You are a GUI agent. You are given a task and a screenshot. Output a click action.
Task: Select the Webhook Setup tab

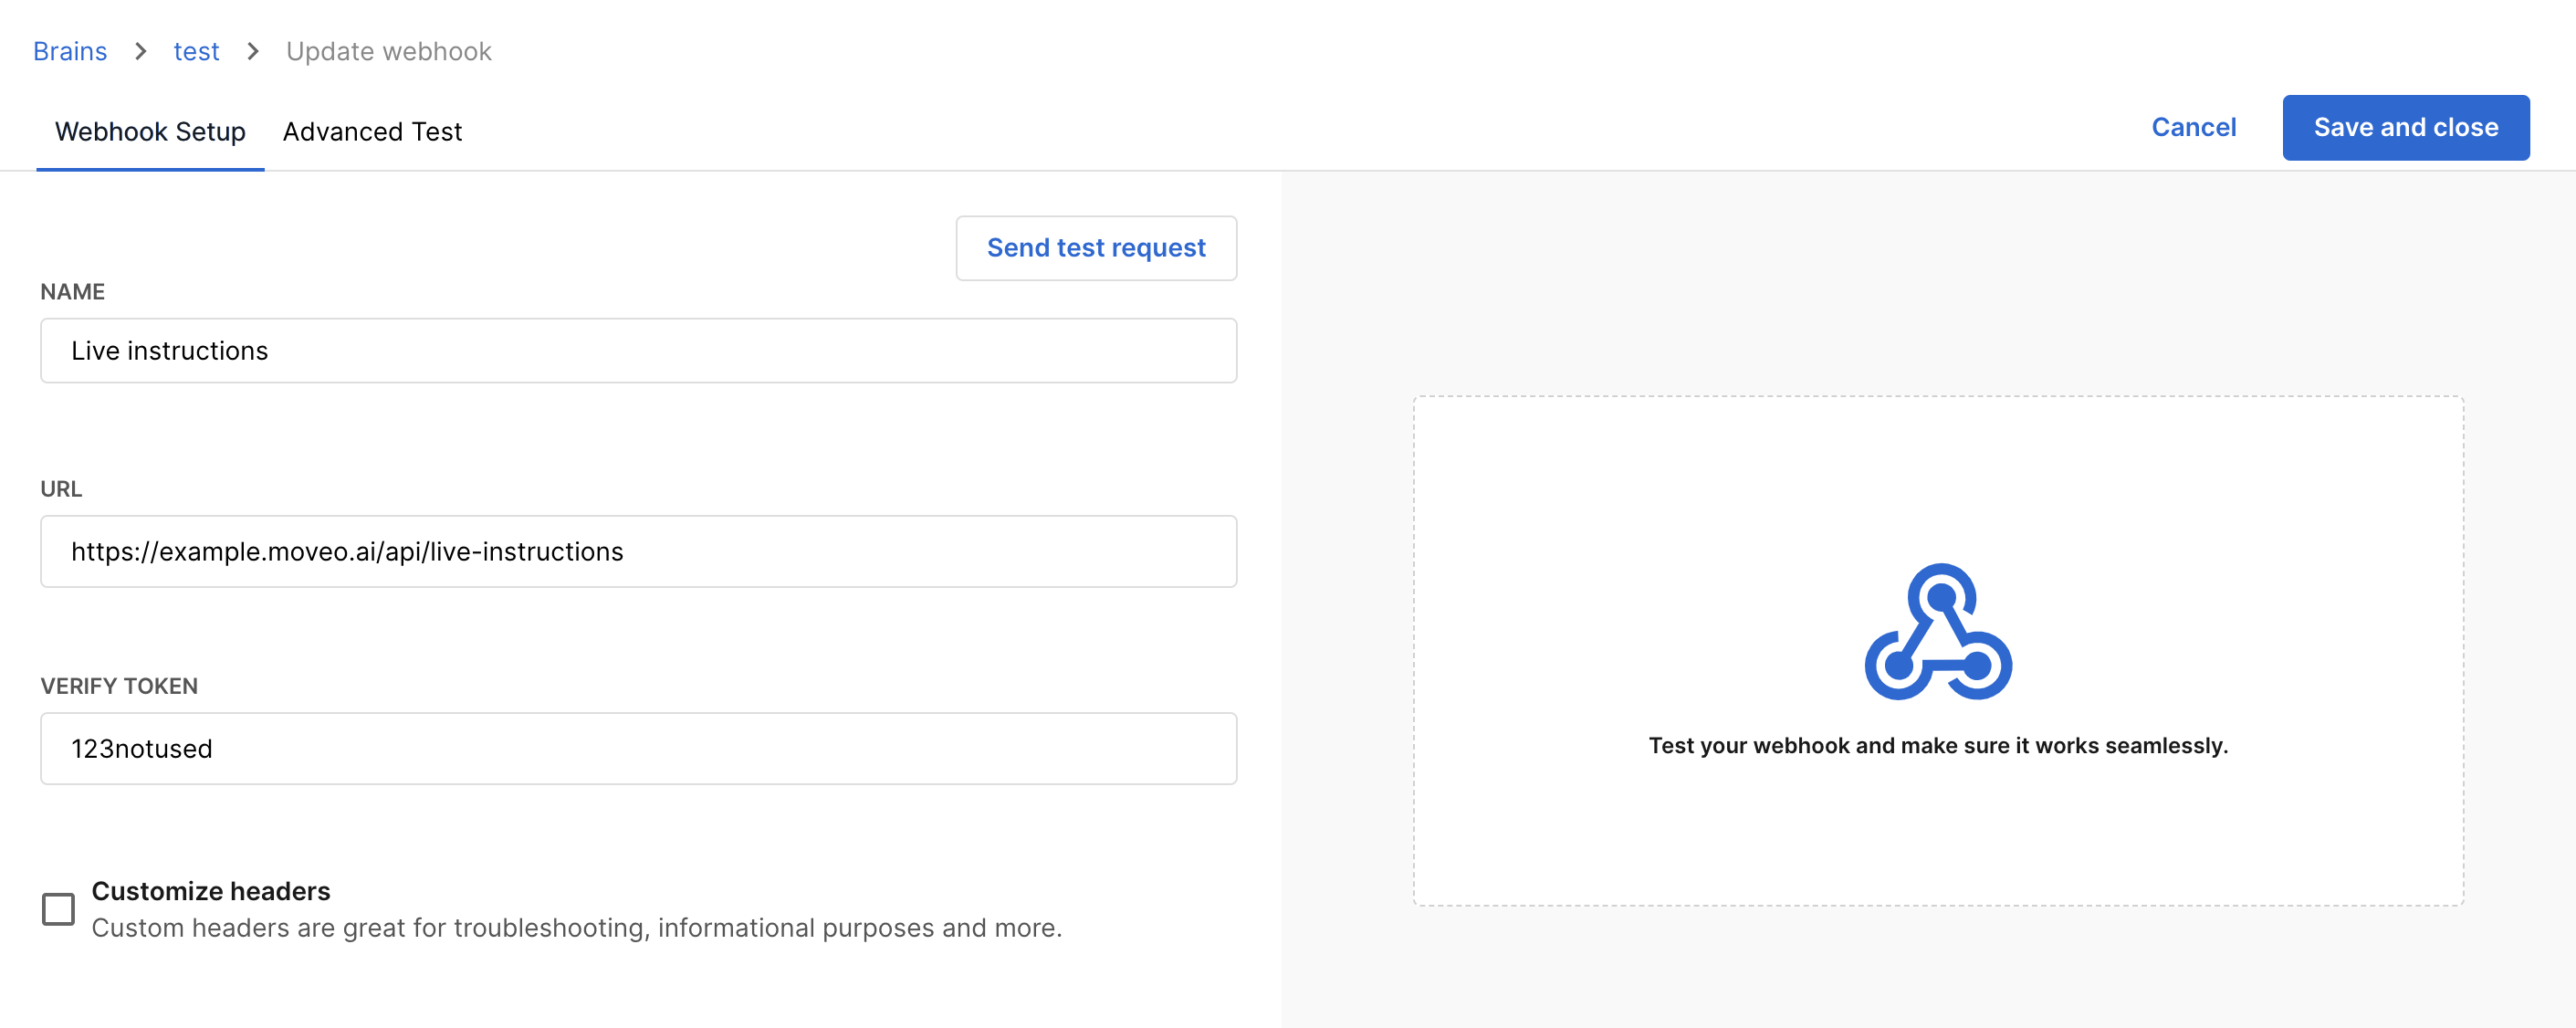pyautogui.click(x=150, y=131)
